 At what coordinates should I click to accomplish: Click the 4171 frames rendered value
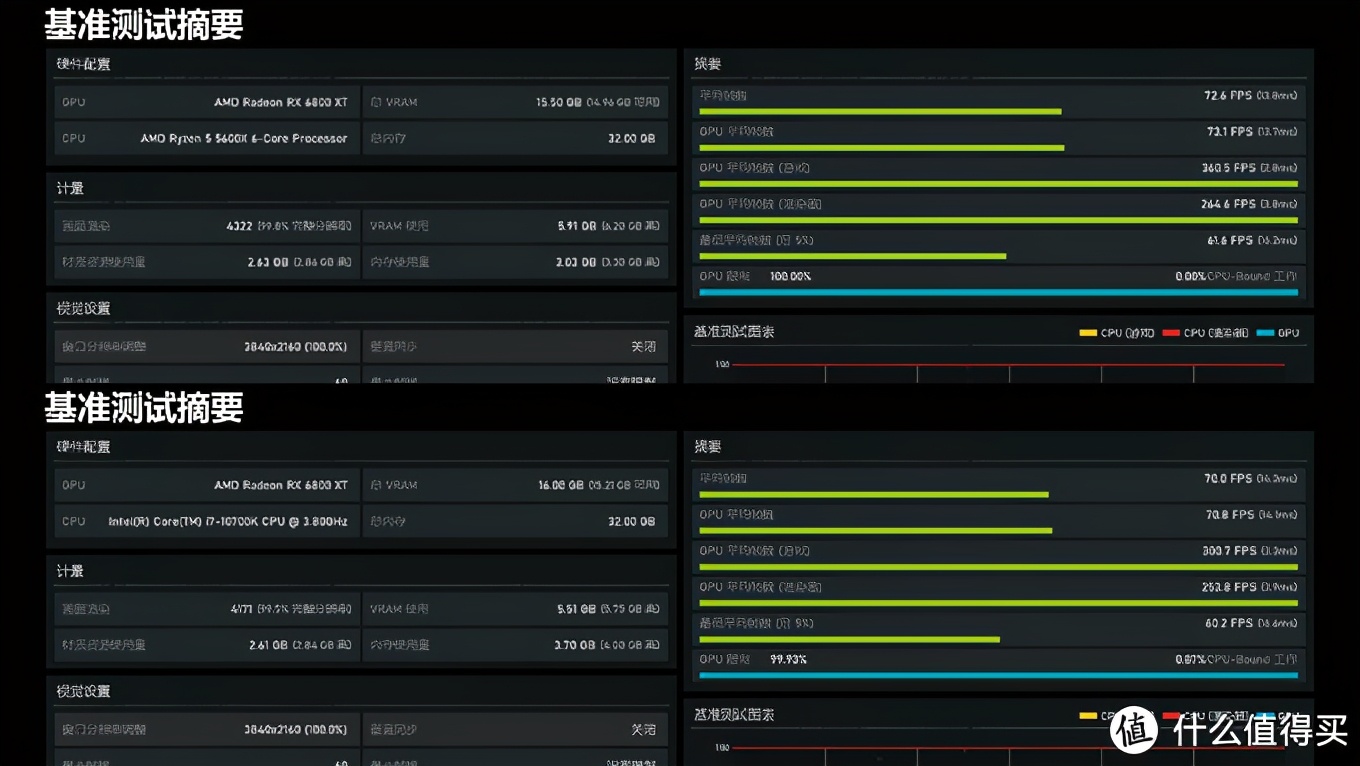click(243, 608)
